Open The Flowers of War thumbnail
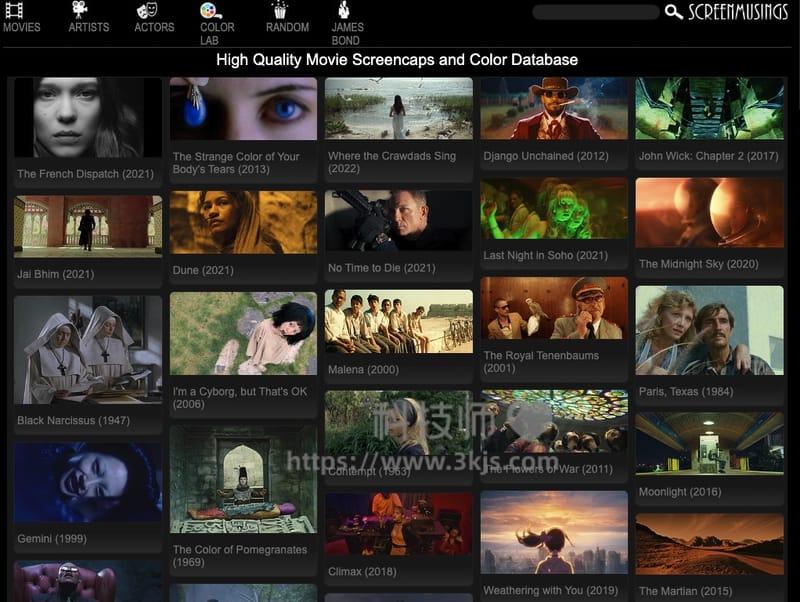Image resolution: width=800 pixels, height=602 pixels. tap(554, 421)
